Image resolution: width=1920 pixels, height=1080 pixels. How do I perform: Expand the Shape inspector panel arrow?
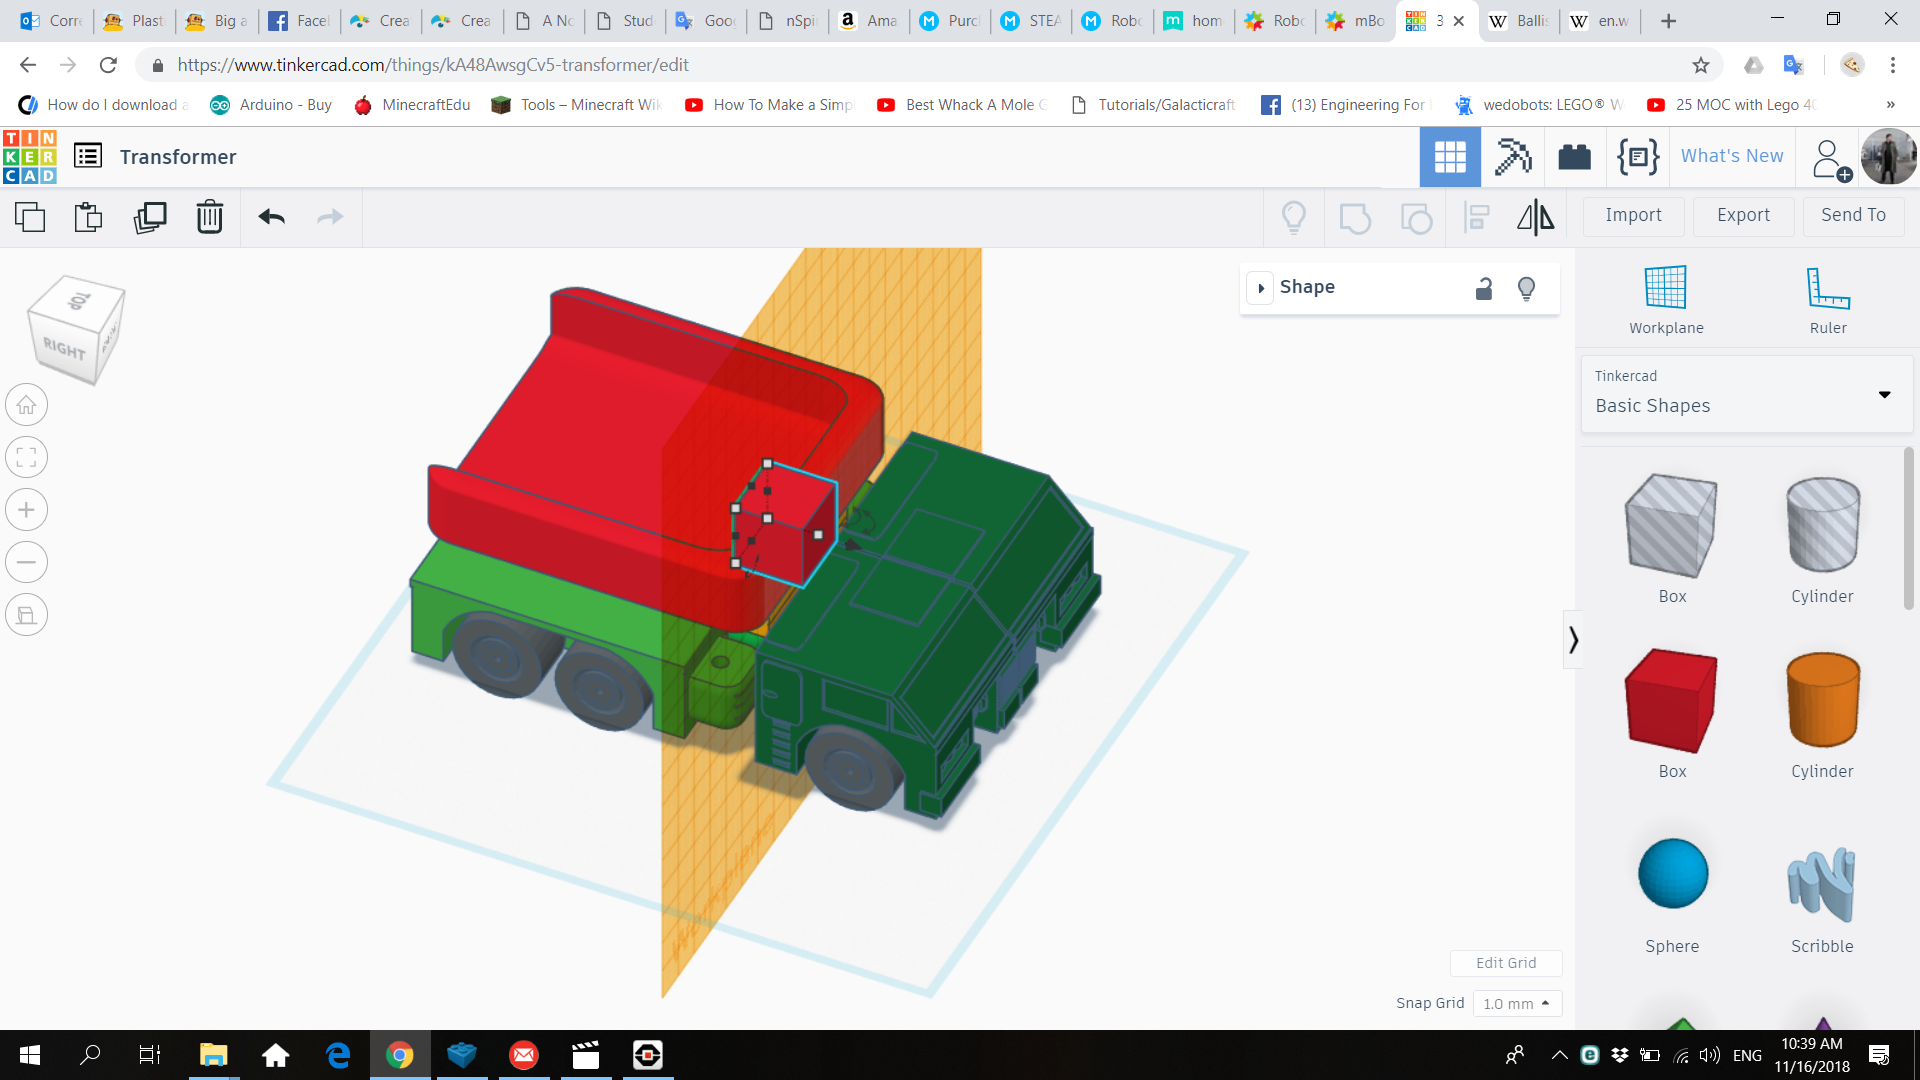coord(1261,288)
